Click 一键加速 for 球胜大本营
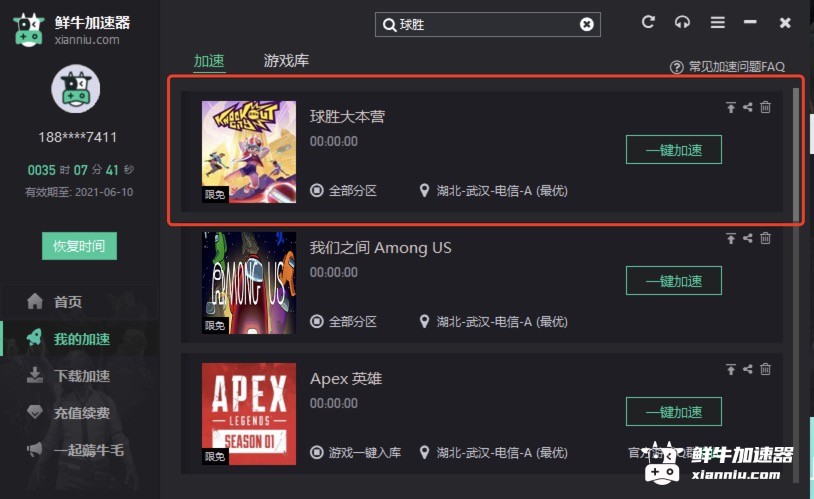Viewport: 814px width, 499px height. tap(674, 150)
